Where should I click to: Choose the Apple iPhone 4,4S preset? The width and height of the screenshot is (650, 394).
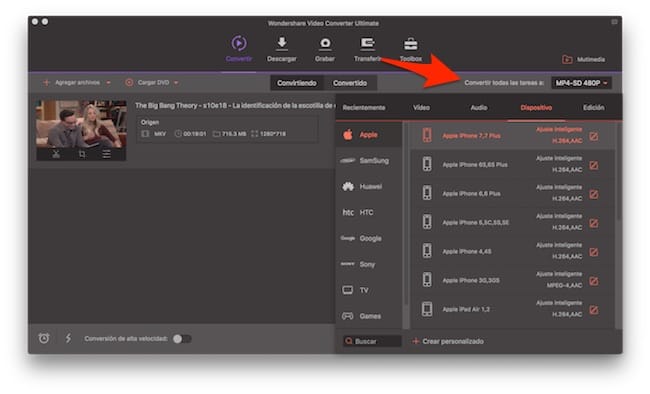tap(512, 251)
